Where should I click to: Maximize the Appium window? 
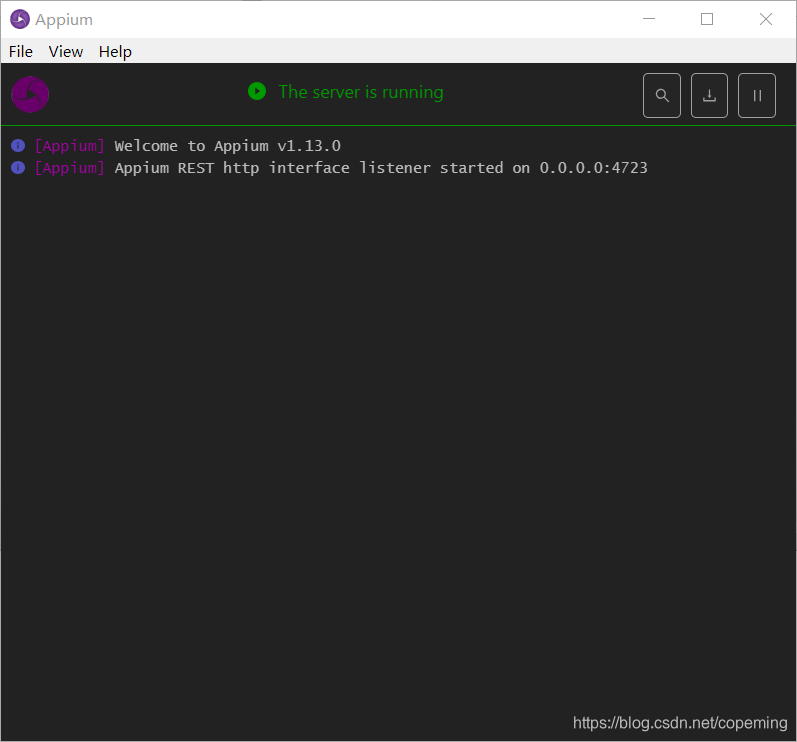click(707, 19)
